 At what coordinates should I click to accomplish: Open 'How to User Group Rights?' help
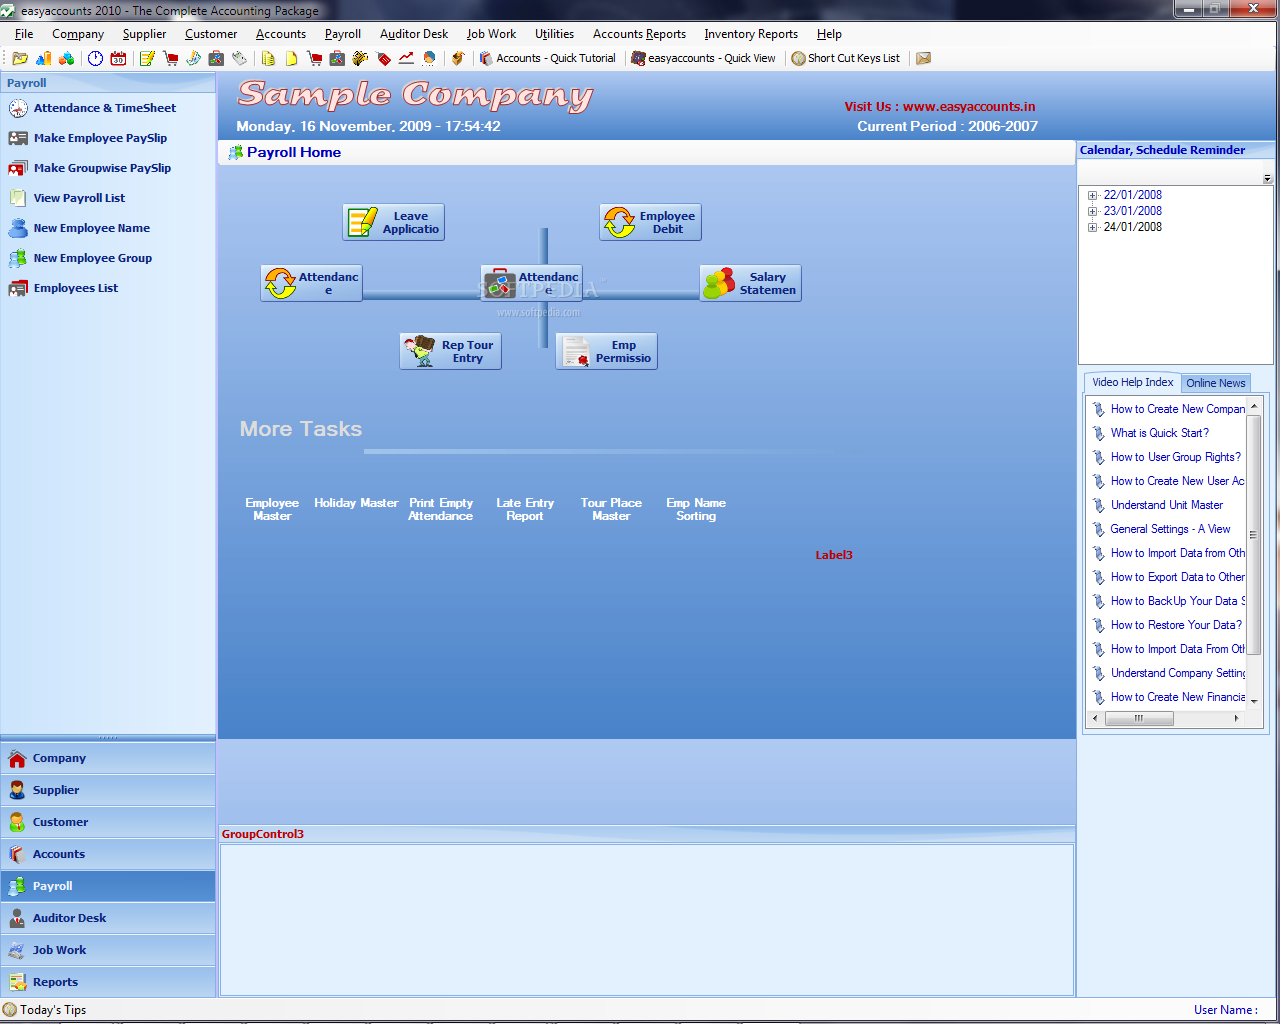[x=1175, y=457]
